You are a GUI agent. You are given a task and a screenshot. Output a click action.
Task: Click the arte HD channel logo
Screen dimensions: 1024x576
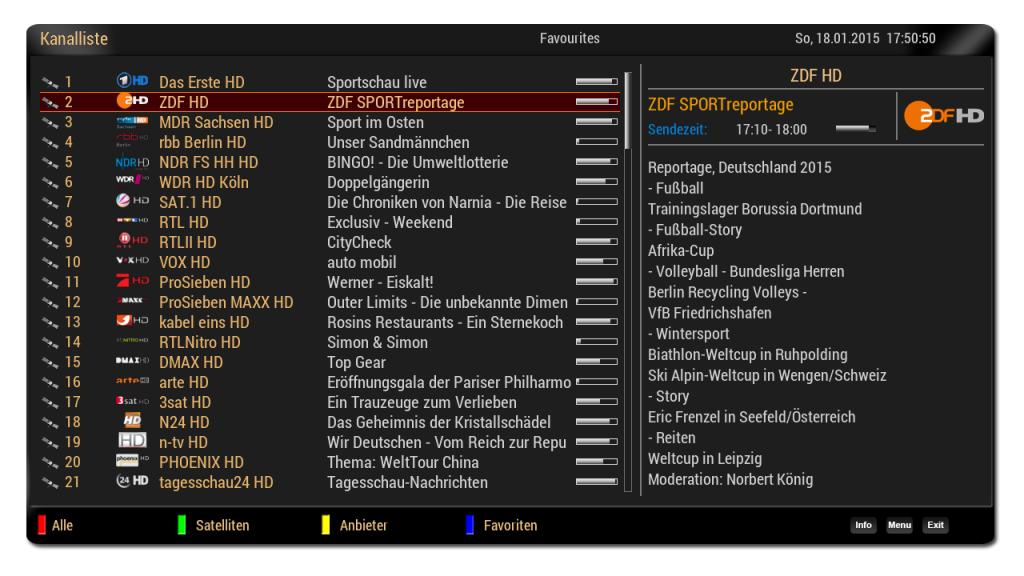132,381
